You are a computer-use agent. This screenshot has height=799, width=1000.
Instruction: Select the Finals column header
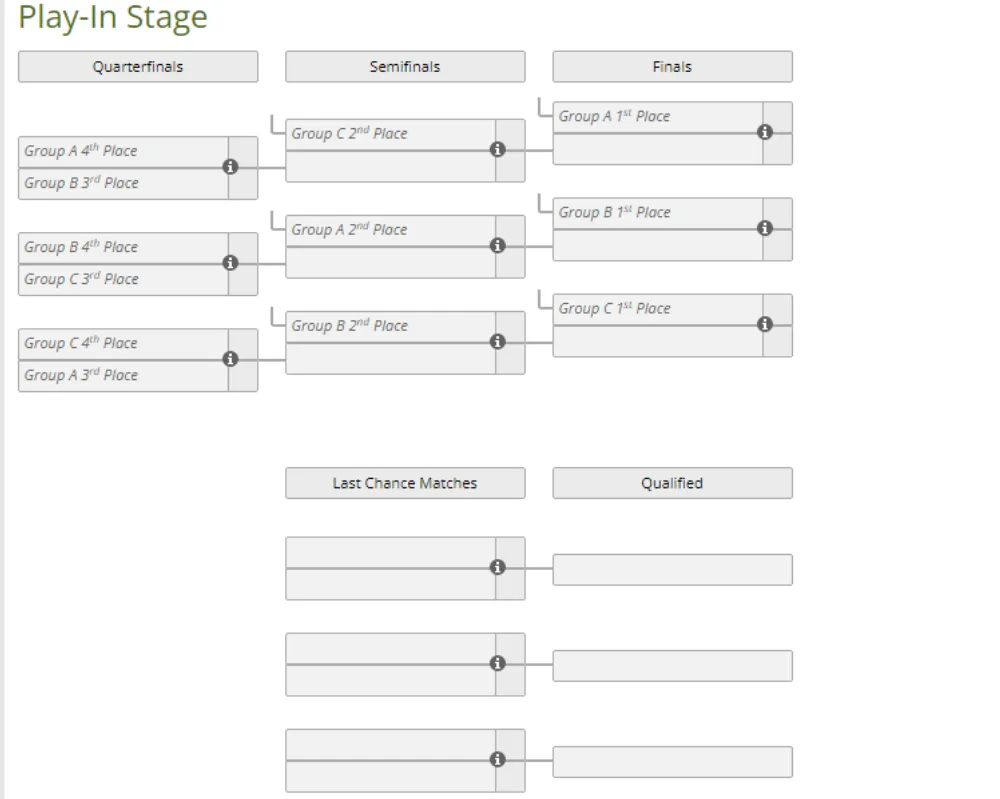(672, 67)
